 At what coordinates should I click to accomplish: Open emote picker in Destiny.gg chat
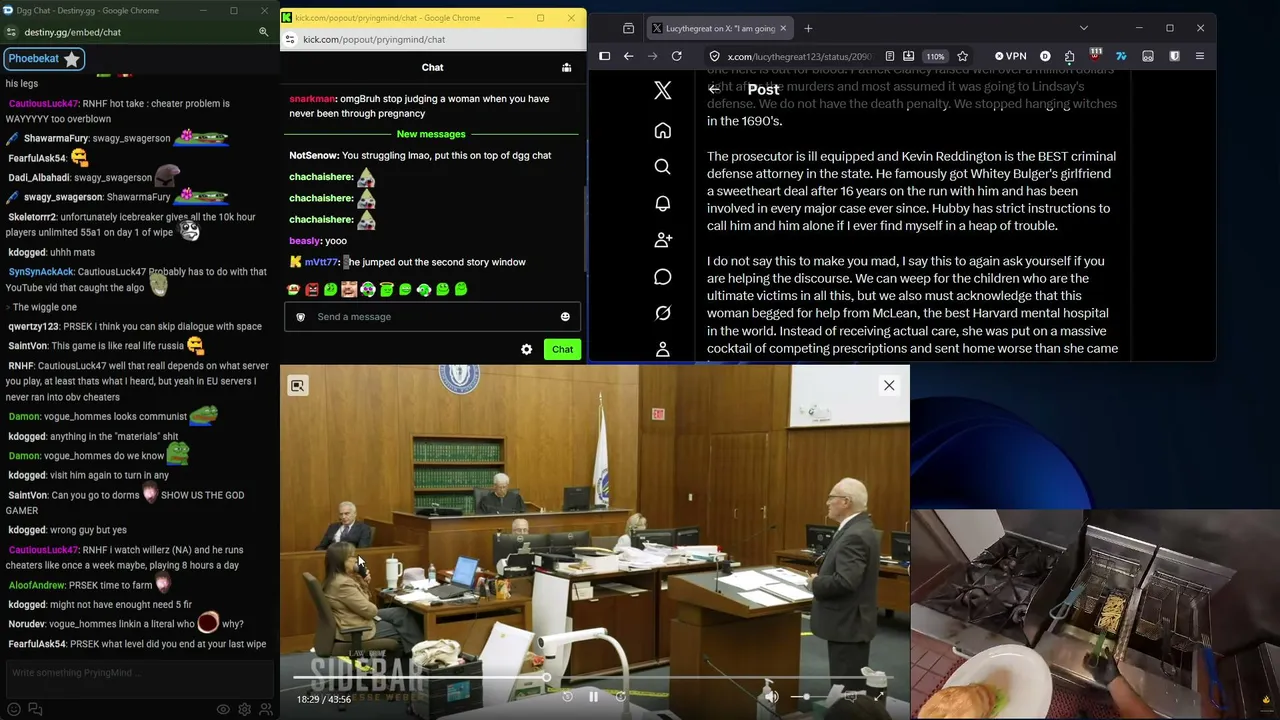coord(14,709)
